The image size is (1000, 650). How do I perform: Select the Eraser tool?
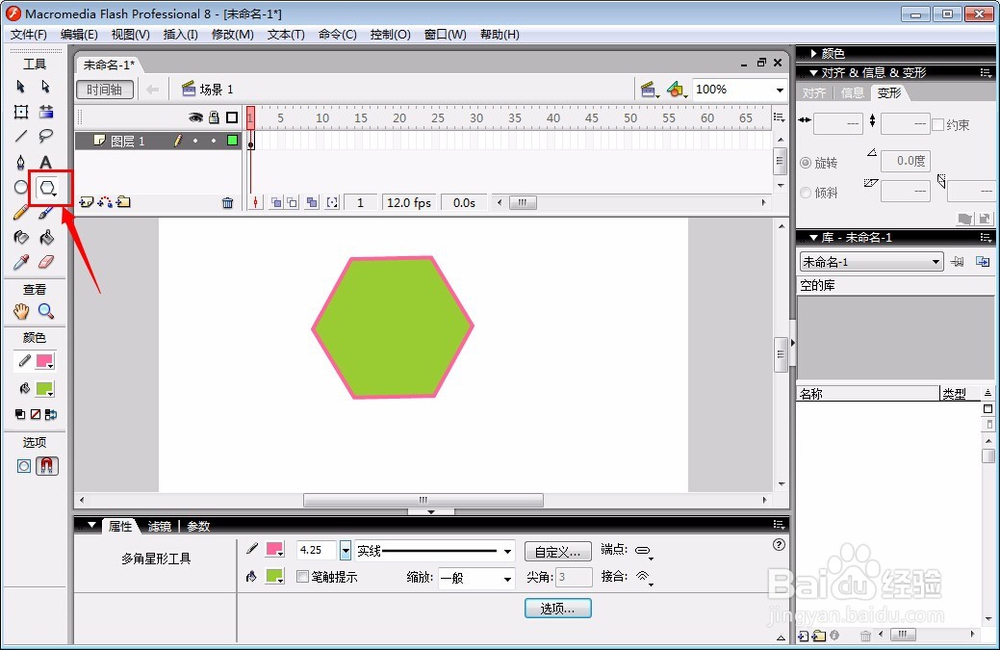click(46, 262)
